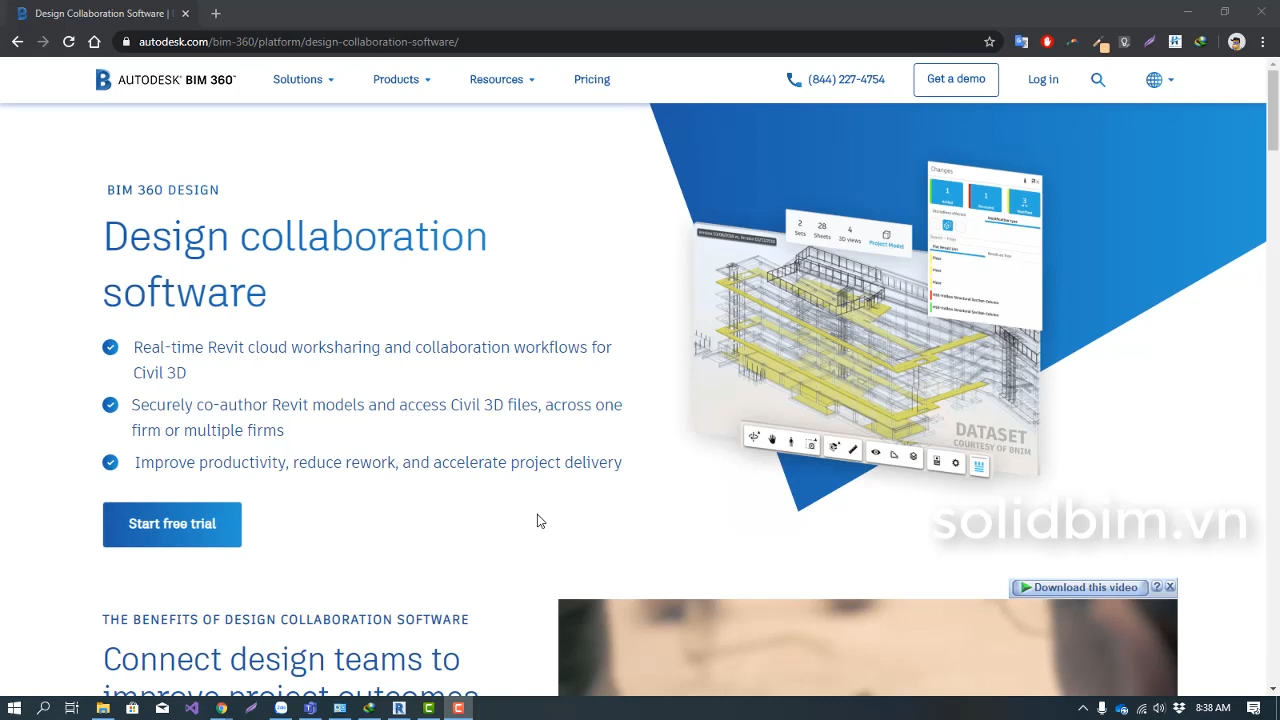Open the lightbulb extension icon
1280x720 pixels.
(1124, 42)
